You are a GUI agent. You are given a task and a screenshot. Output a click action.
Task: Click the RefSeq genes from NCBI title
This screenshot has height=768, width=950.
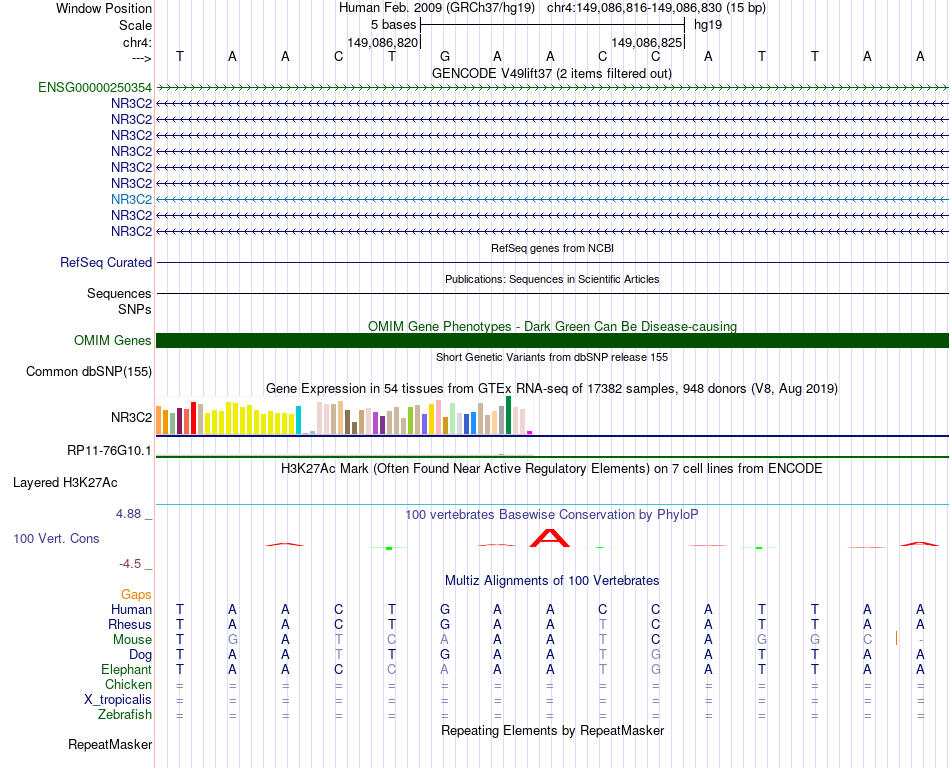(x=552, y=248)
